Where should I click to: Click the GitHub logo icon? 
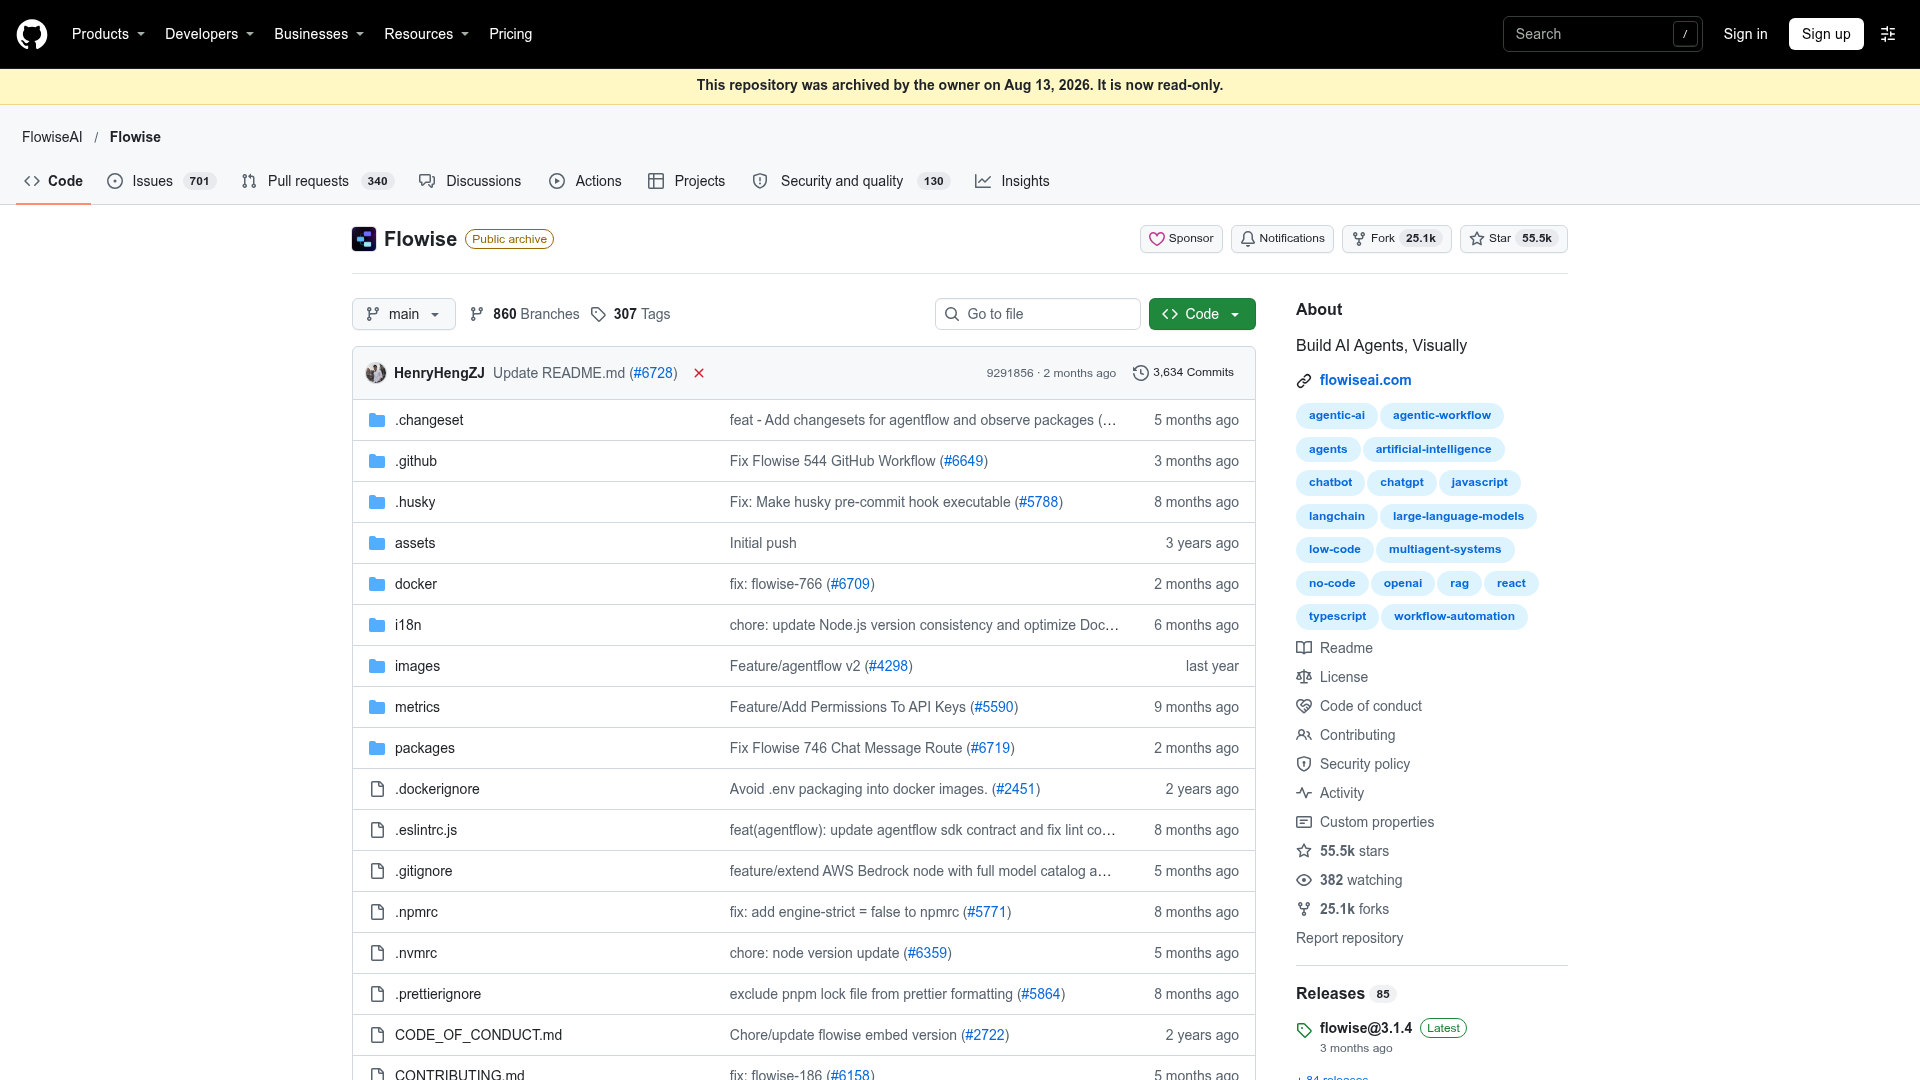pyautogui.click(x=32, y=34)
